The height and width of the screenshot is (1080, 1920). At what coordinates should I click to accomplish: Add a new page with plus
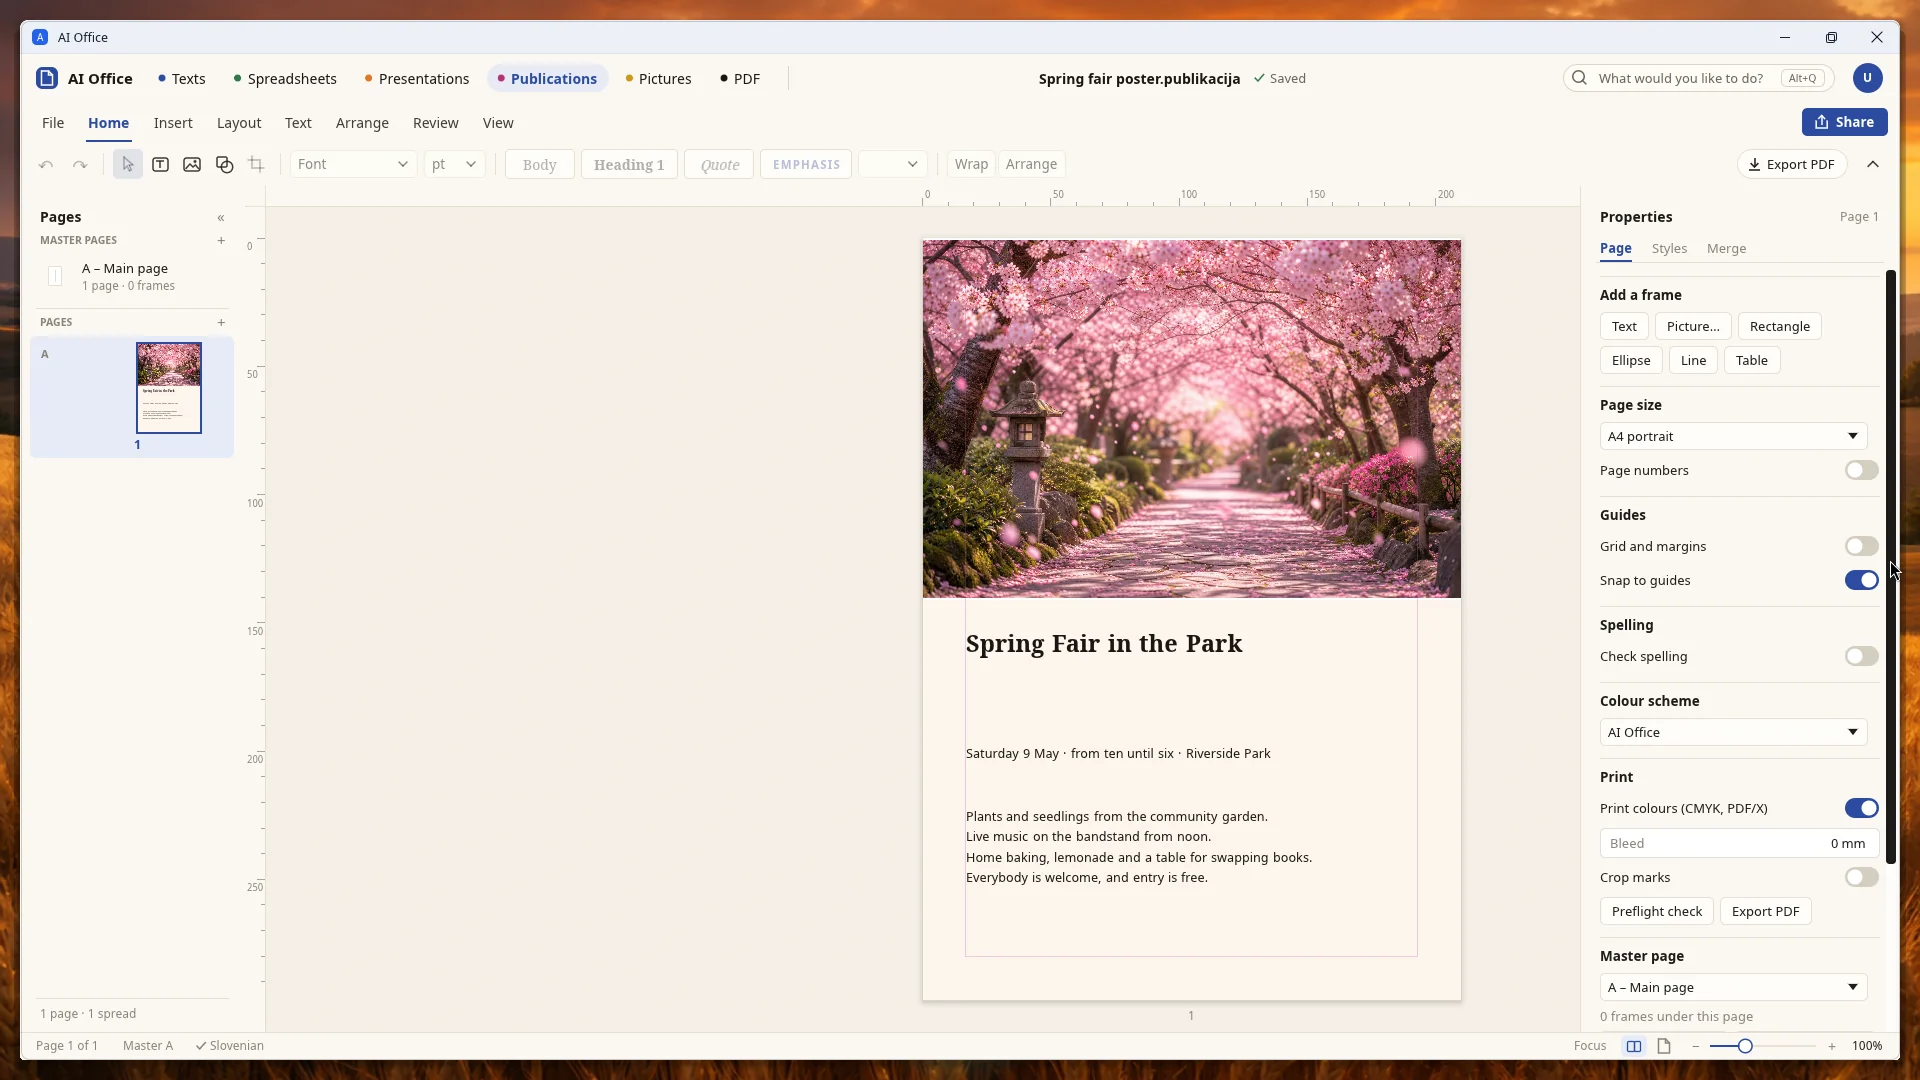[x=221, y=322]
